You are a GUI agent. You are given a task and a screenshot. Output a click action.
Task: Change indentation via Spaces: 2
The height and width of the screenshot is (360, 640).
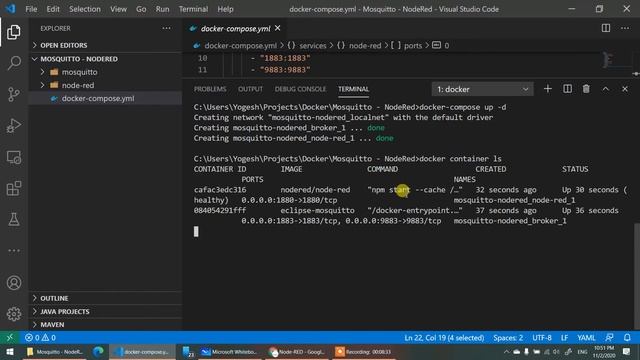(x=508, y=338)
